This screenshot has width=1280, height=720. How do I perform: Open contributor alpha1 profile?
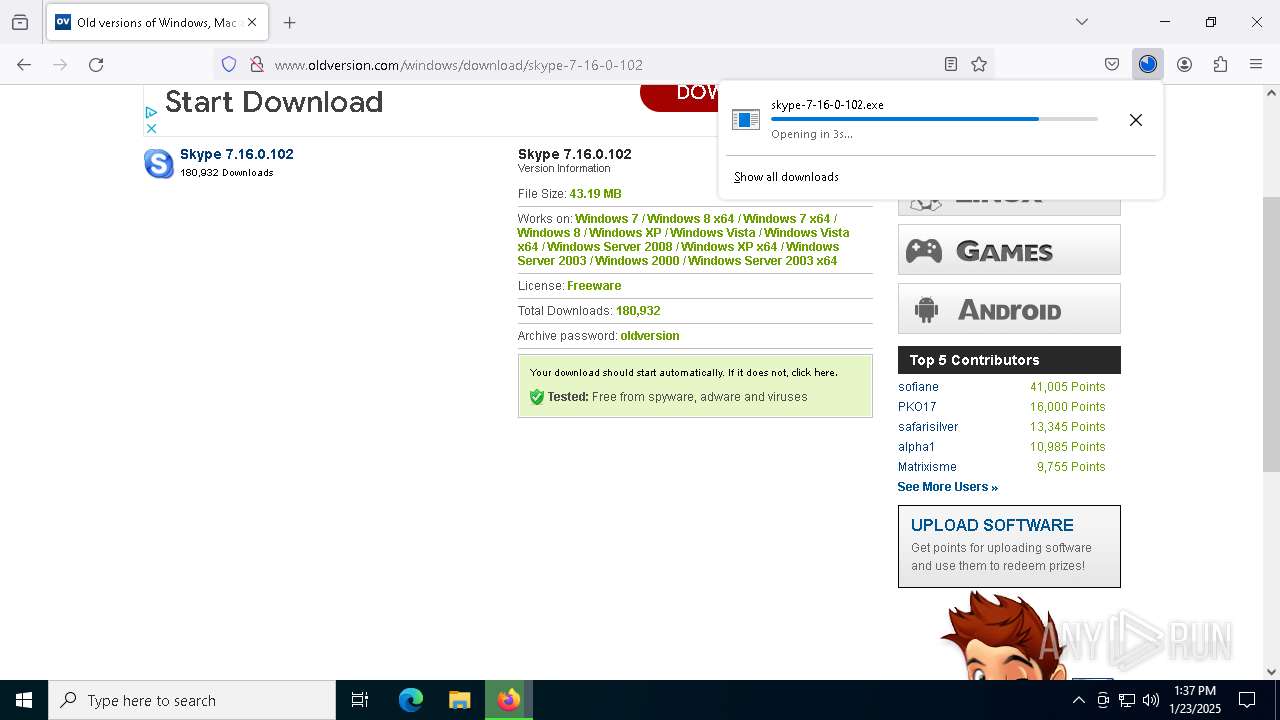pos(916,447)
